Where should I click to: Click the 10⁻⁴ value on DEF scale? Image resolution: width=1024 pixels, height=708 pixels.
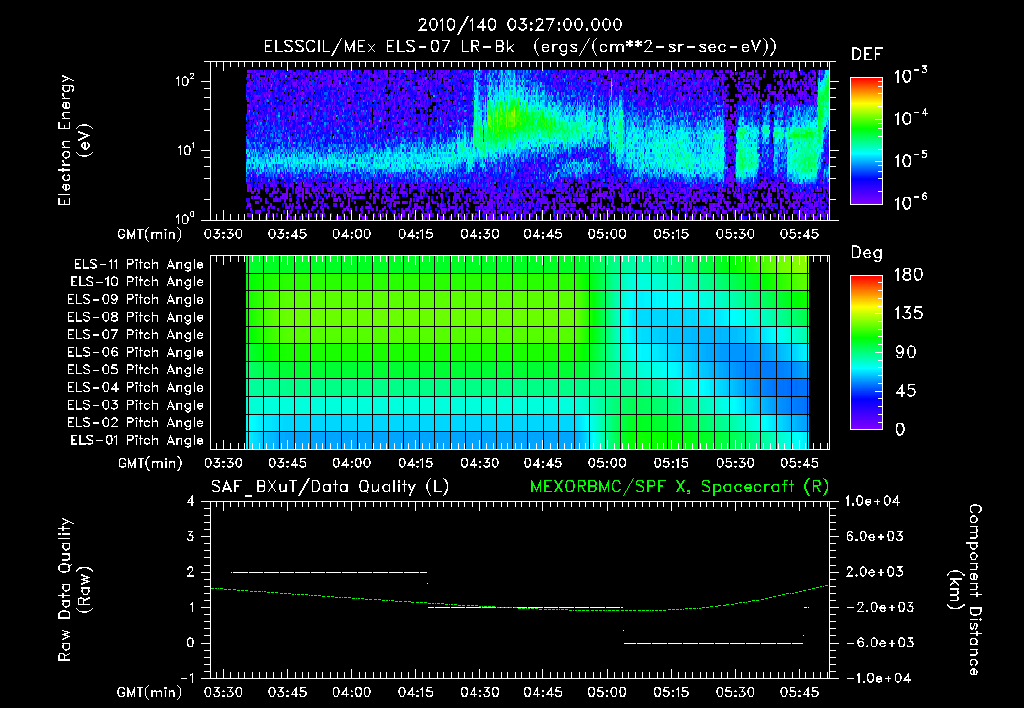click(910, 118)
